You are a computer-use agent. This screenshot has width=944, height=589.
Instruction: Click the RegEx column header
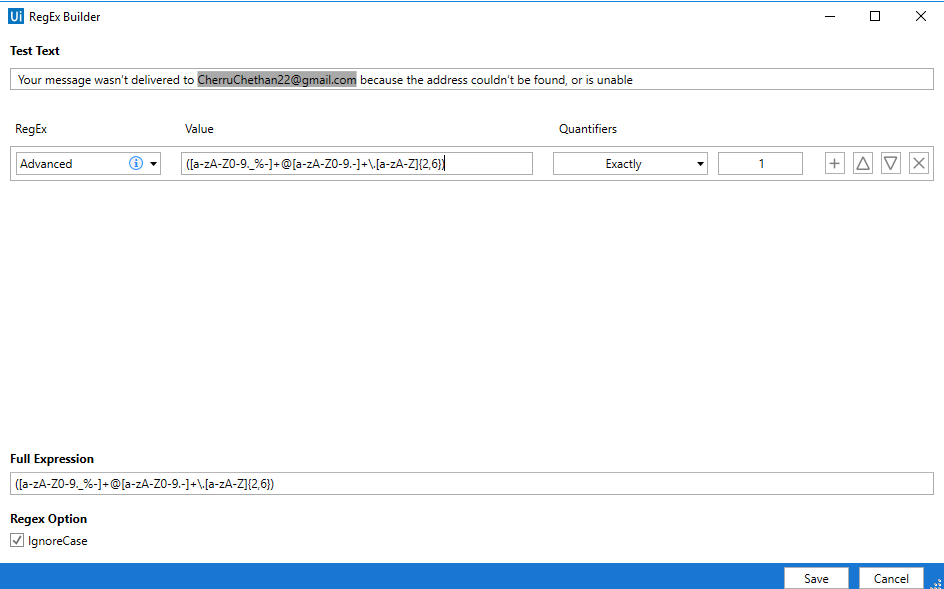pos(31,129)
